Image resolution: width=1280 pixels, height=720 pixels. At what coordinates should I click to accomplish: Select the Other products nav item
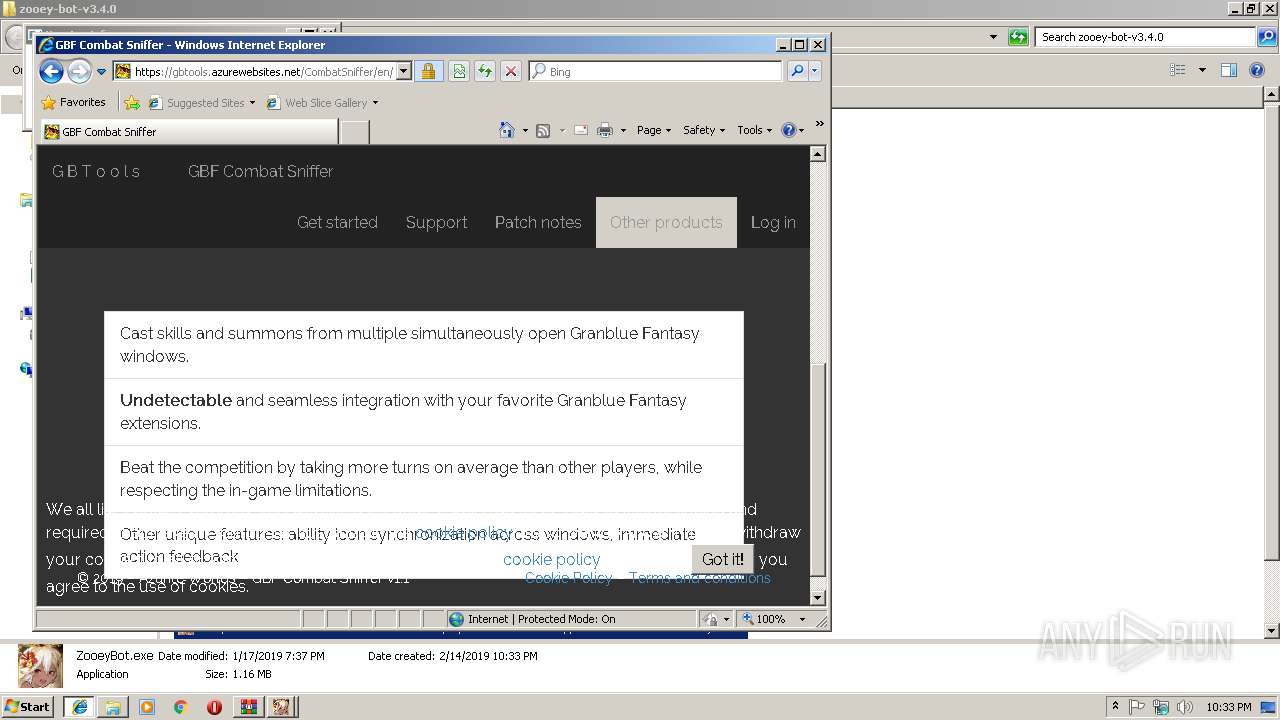pyautogui.click(x=666, y=222)
